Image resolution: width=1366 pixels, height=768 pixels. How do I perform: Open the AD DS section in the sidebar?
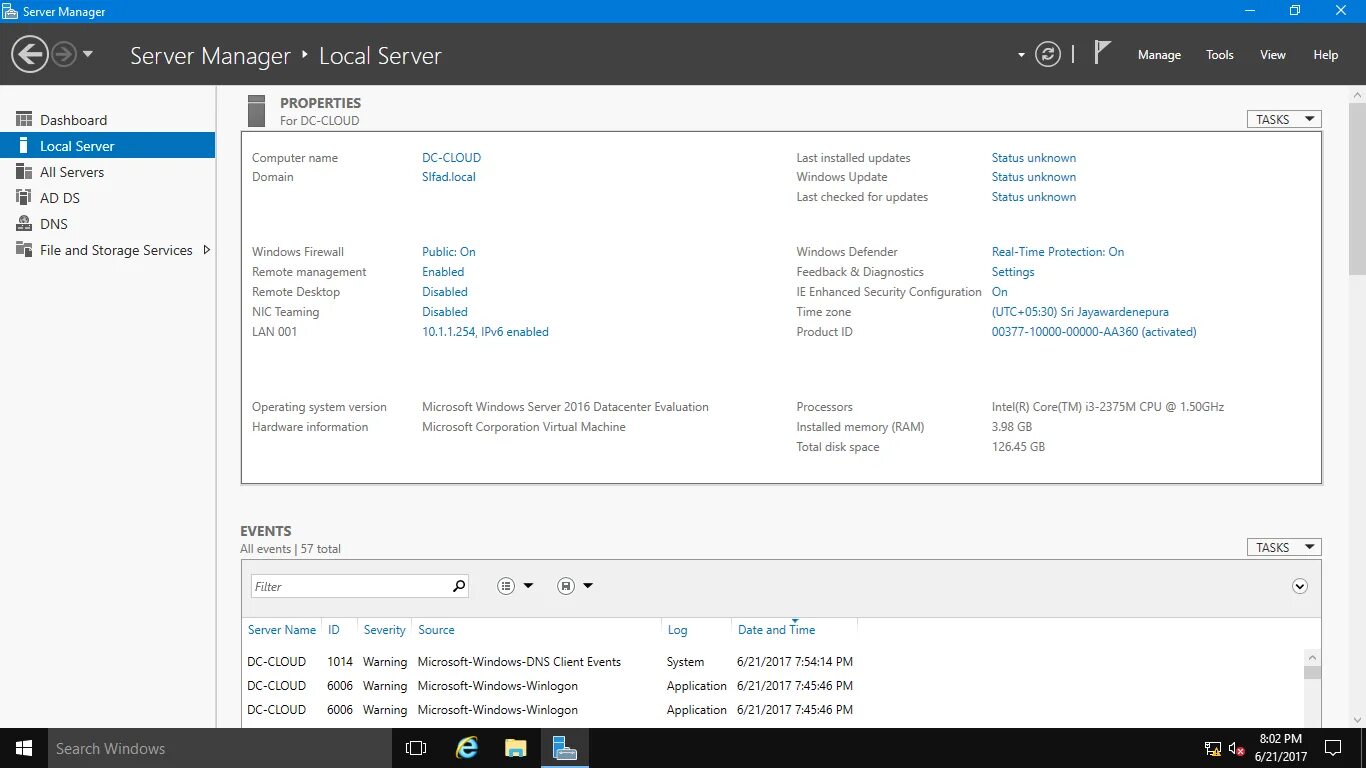click(x=57, y=197)
